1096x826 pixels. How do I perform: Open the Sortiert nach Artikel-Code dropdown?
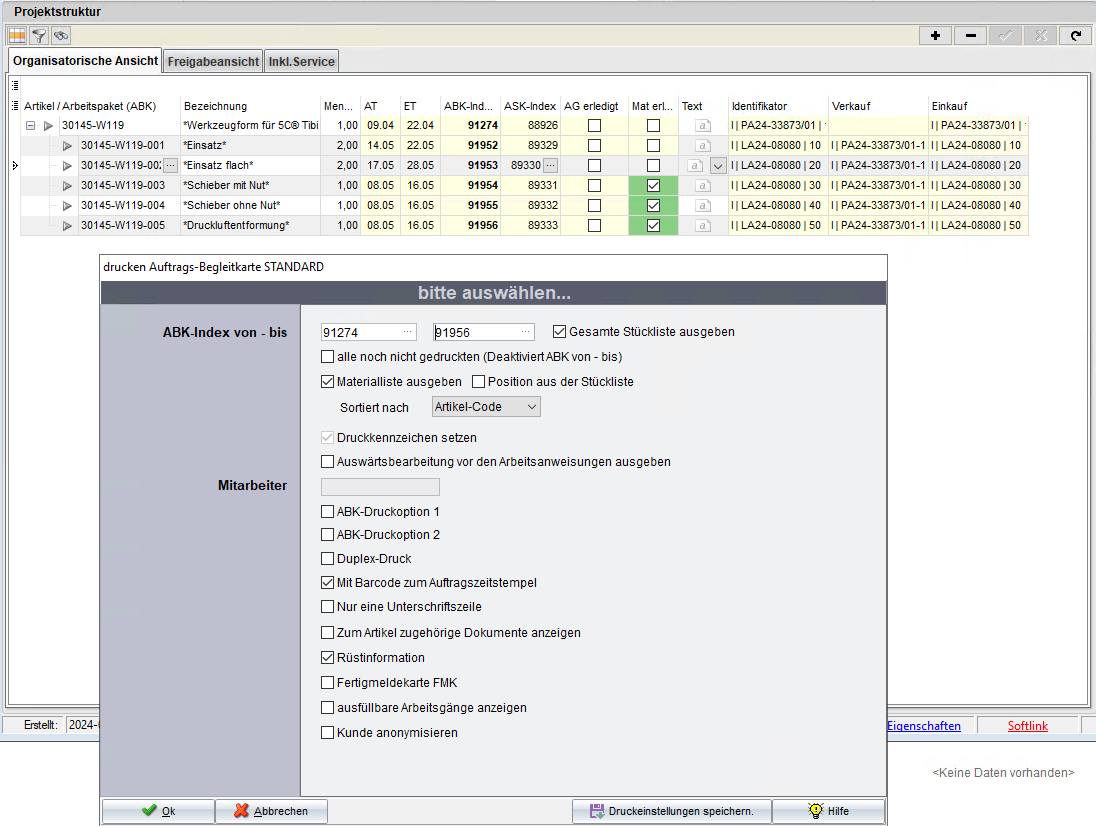coord(486,407)
